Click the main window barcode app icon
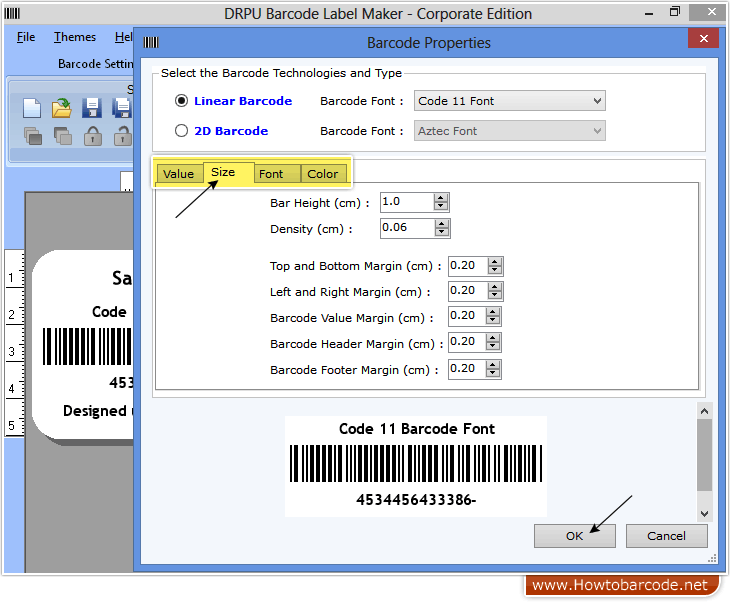This screenshot has width=730, height=602. coord(12,13)
